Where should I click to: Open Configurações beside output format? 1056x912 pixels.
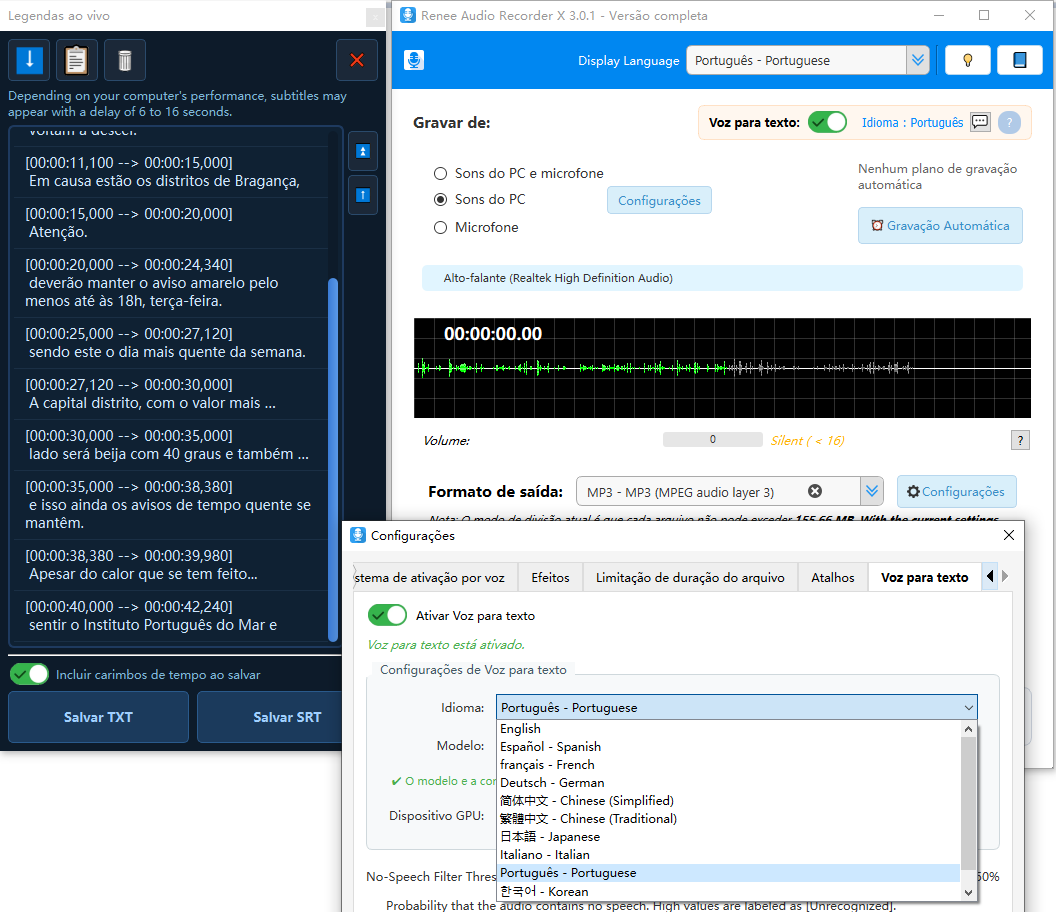tap(956, 491)
